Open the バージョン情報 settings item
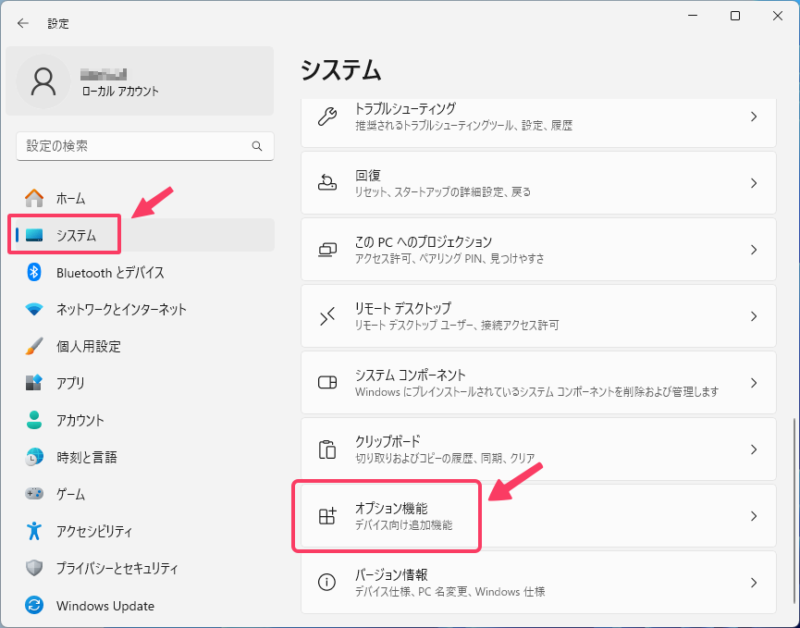This screenshot has height=628, width=800. pos(538,583)
